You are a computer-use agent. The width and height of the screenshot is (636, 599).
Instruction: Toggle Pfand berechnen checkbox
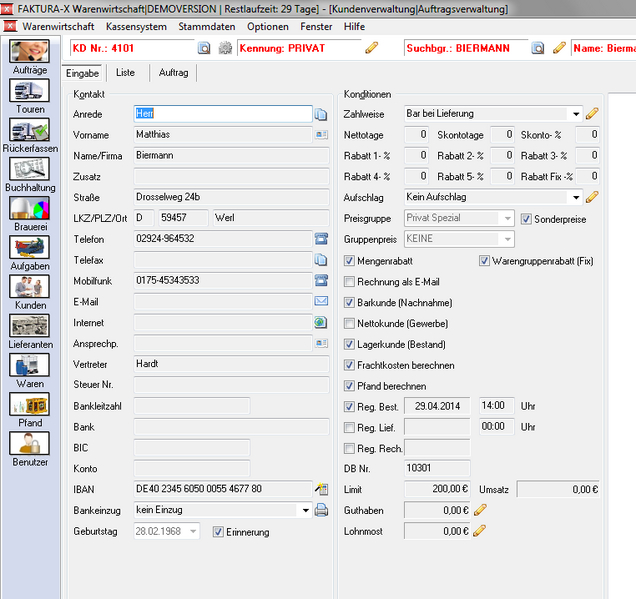[349, 386]
